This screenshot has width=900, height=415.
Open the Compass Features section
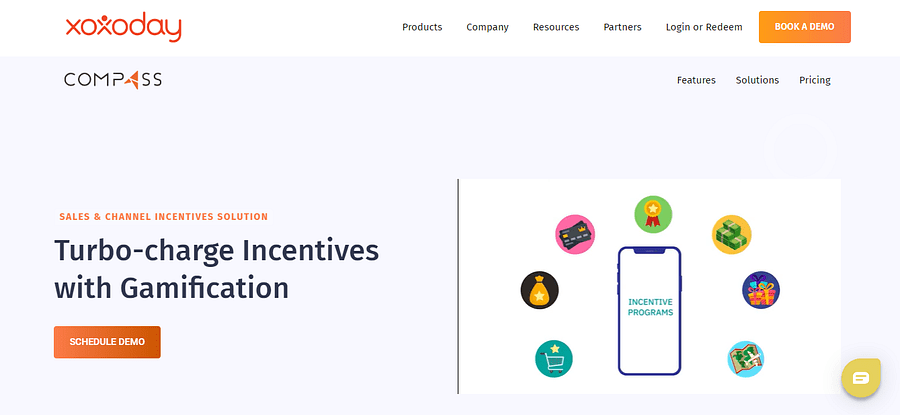tap(696, 80)
